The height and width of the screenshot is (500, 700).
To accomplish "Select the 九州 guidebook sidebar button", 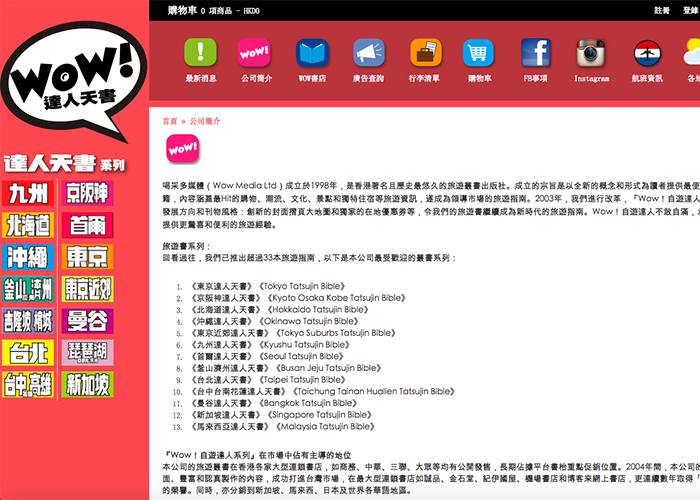I will coord(28,193).
